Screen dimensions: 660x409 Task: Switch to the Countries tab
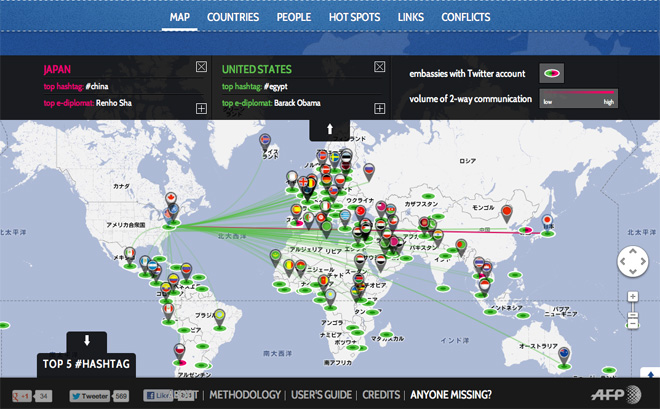click(233, 17)
